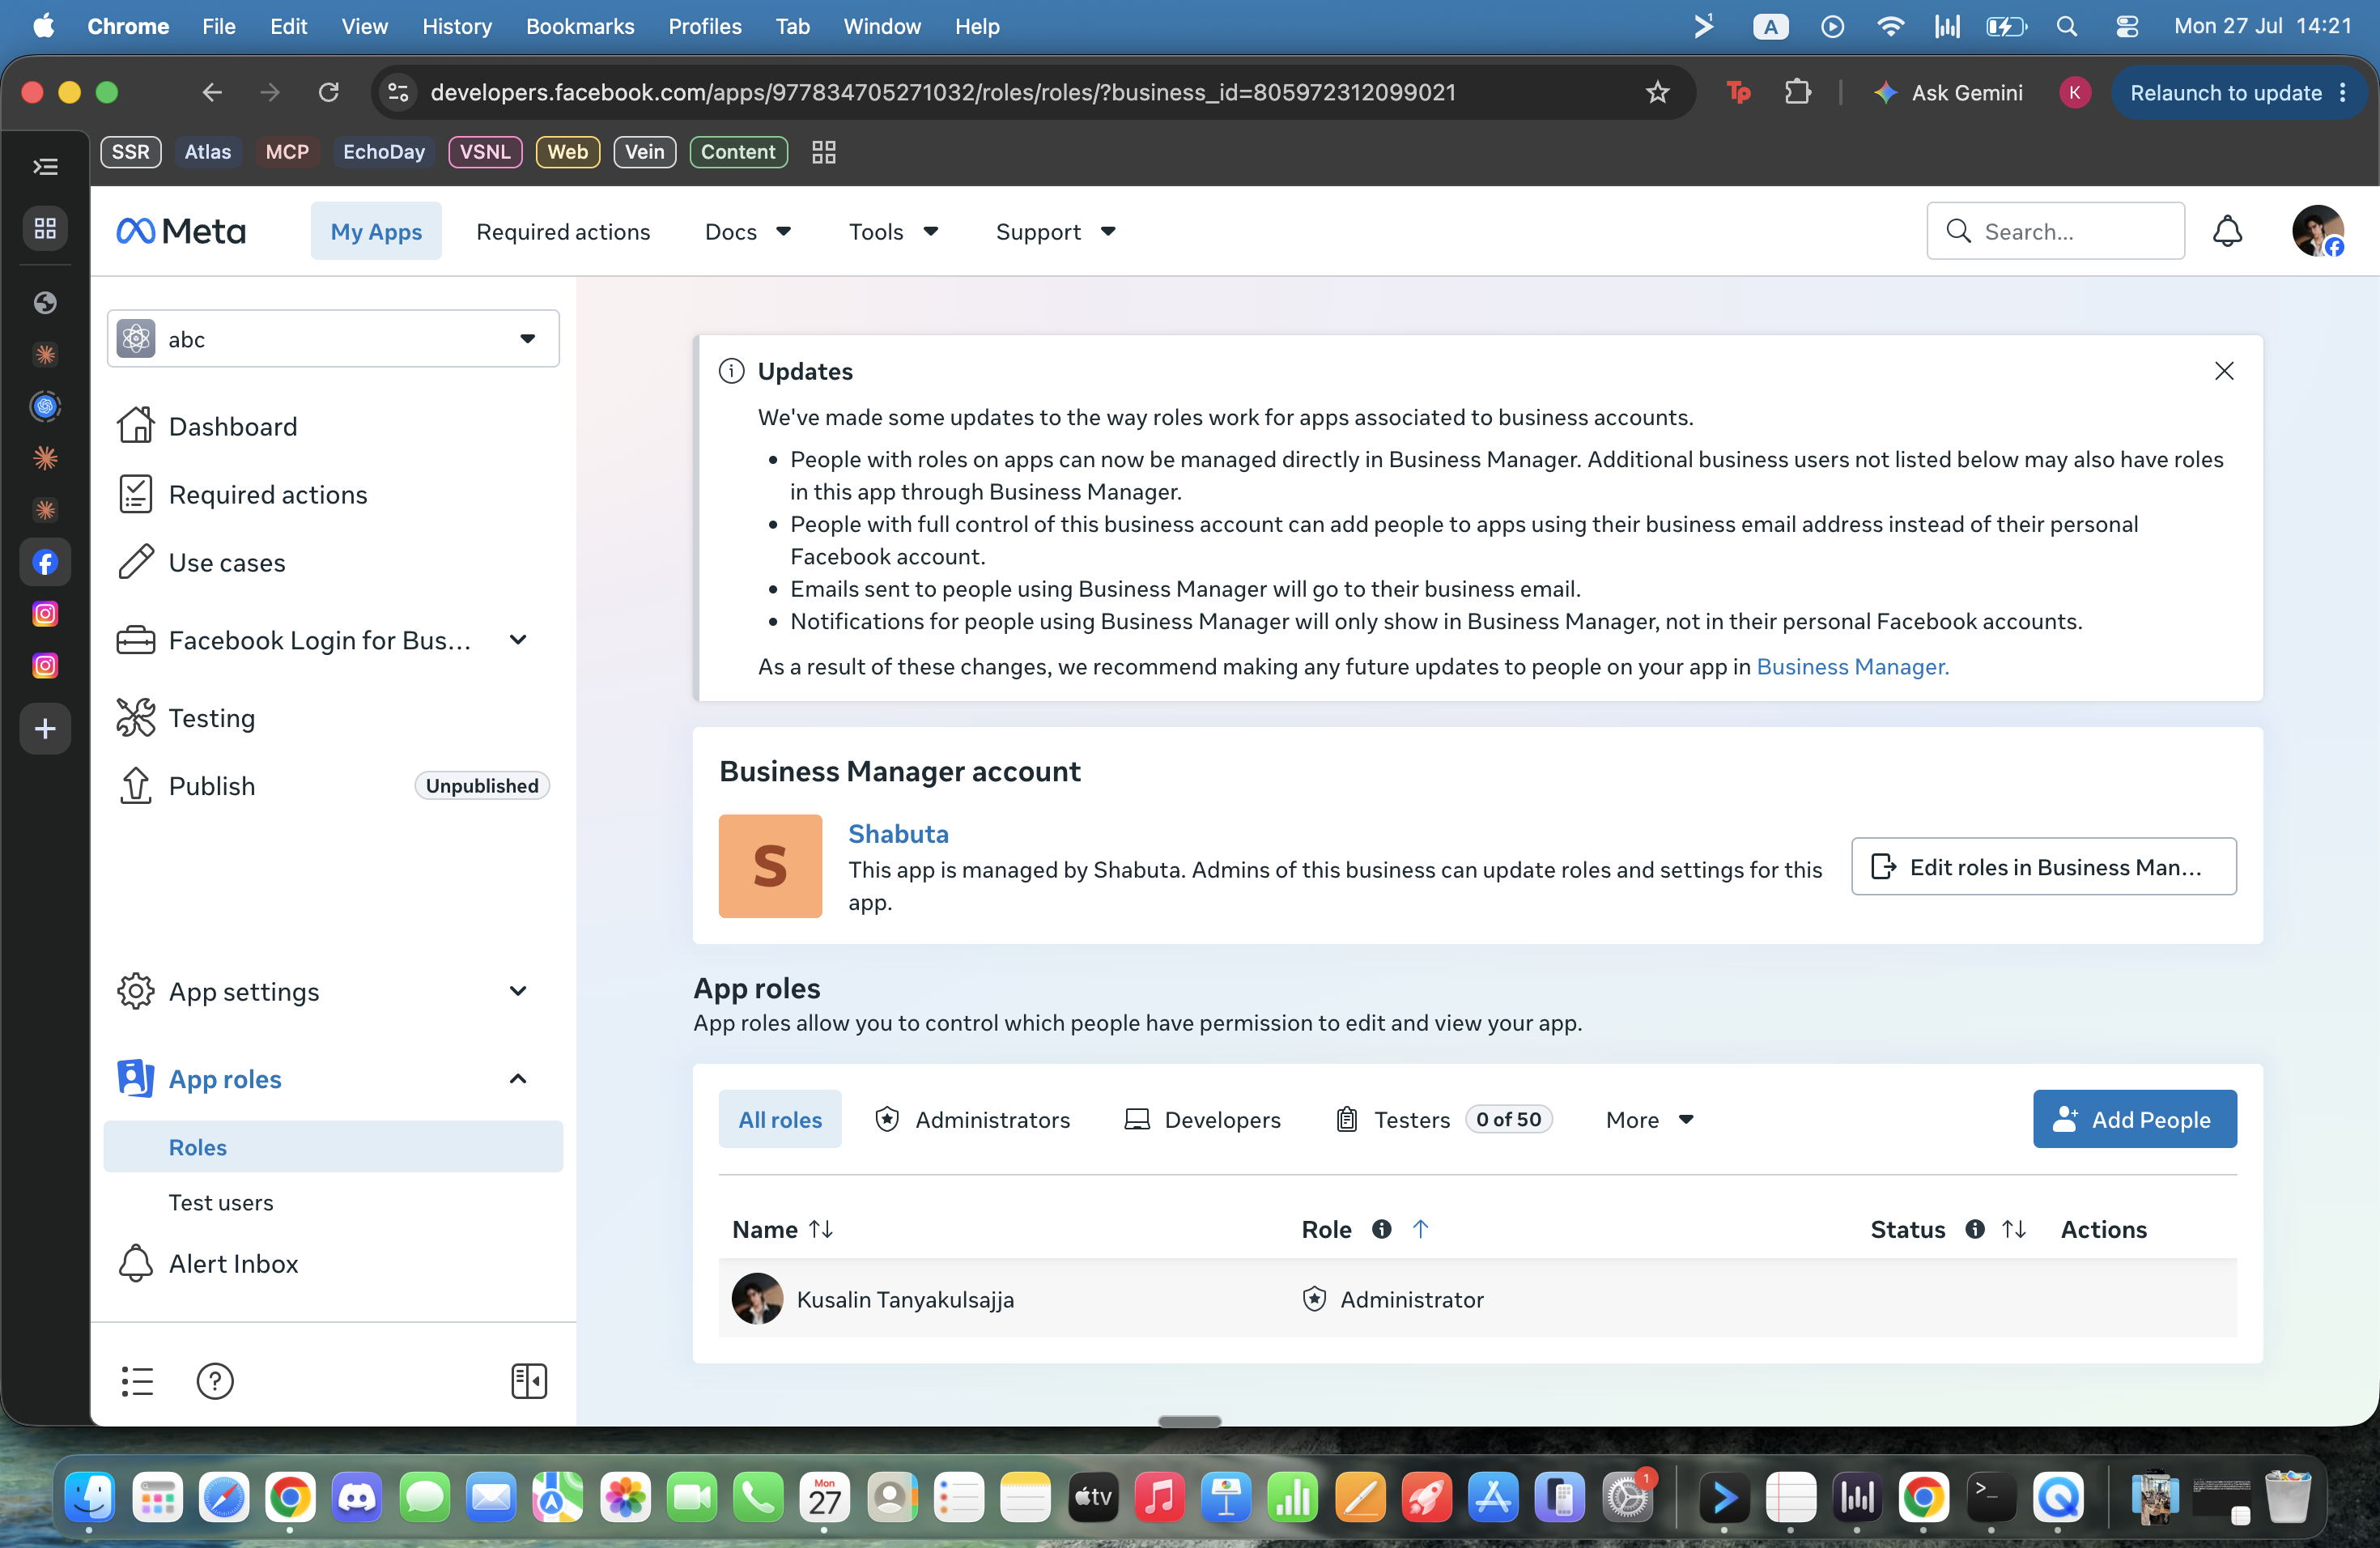Viewport: 2380px width, 1548px height.
Task: Click the first Instagram icon in left sidebar
Action: tap(45, 614)
